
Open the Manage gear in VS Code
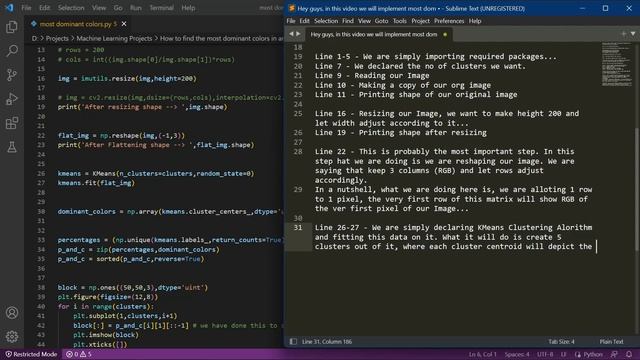click(x=12, y=336)
